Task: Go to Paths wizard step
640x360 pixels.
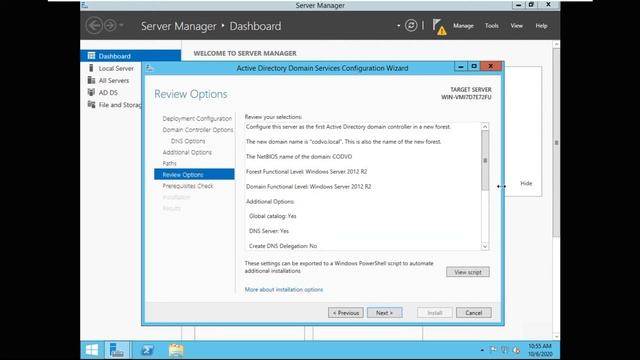Action: click(169, 163)
